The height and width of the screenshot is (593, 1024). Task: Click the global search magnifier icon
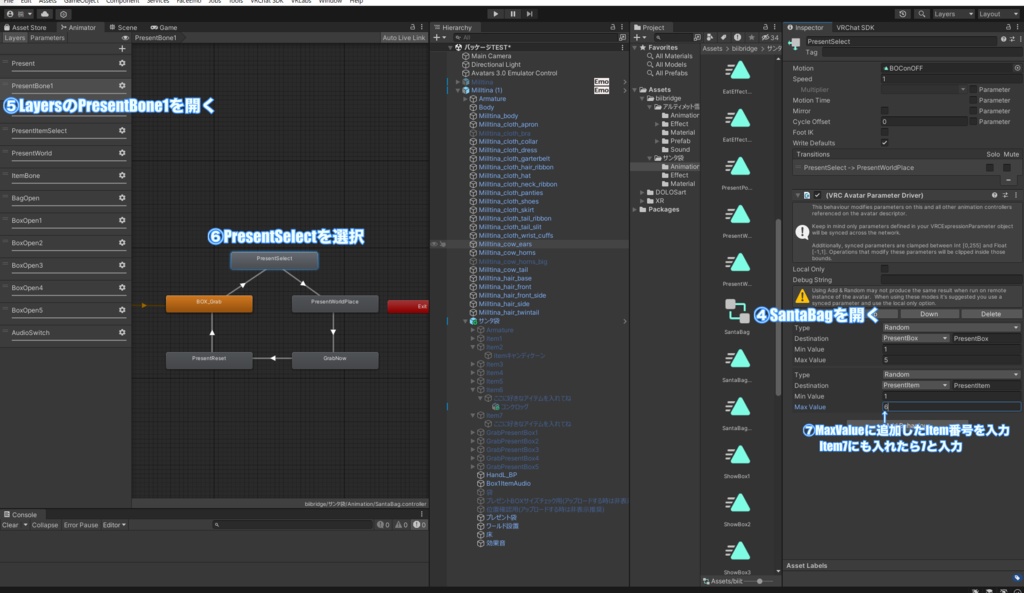pos(922,14)
